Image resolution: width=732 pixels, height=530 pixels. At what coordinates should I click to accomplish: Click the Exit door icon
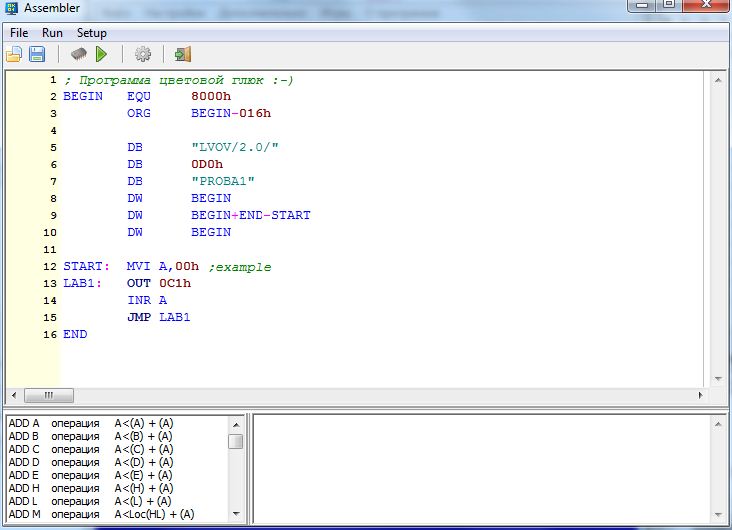[x=182, y=54]
